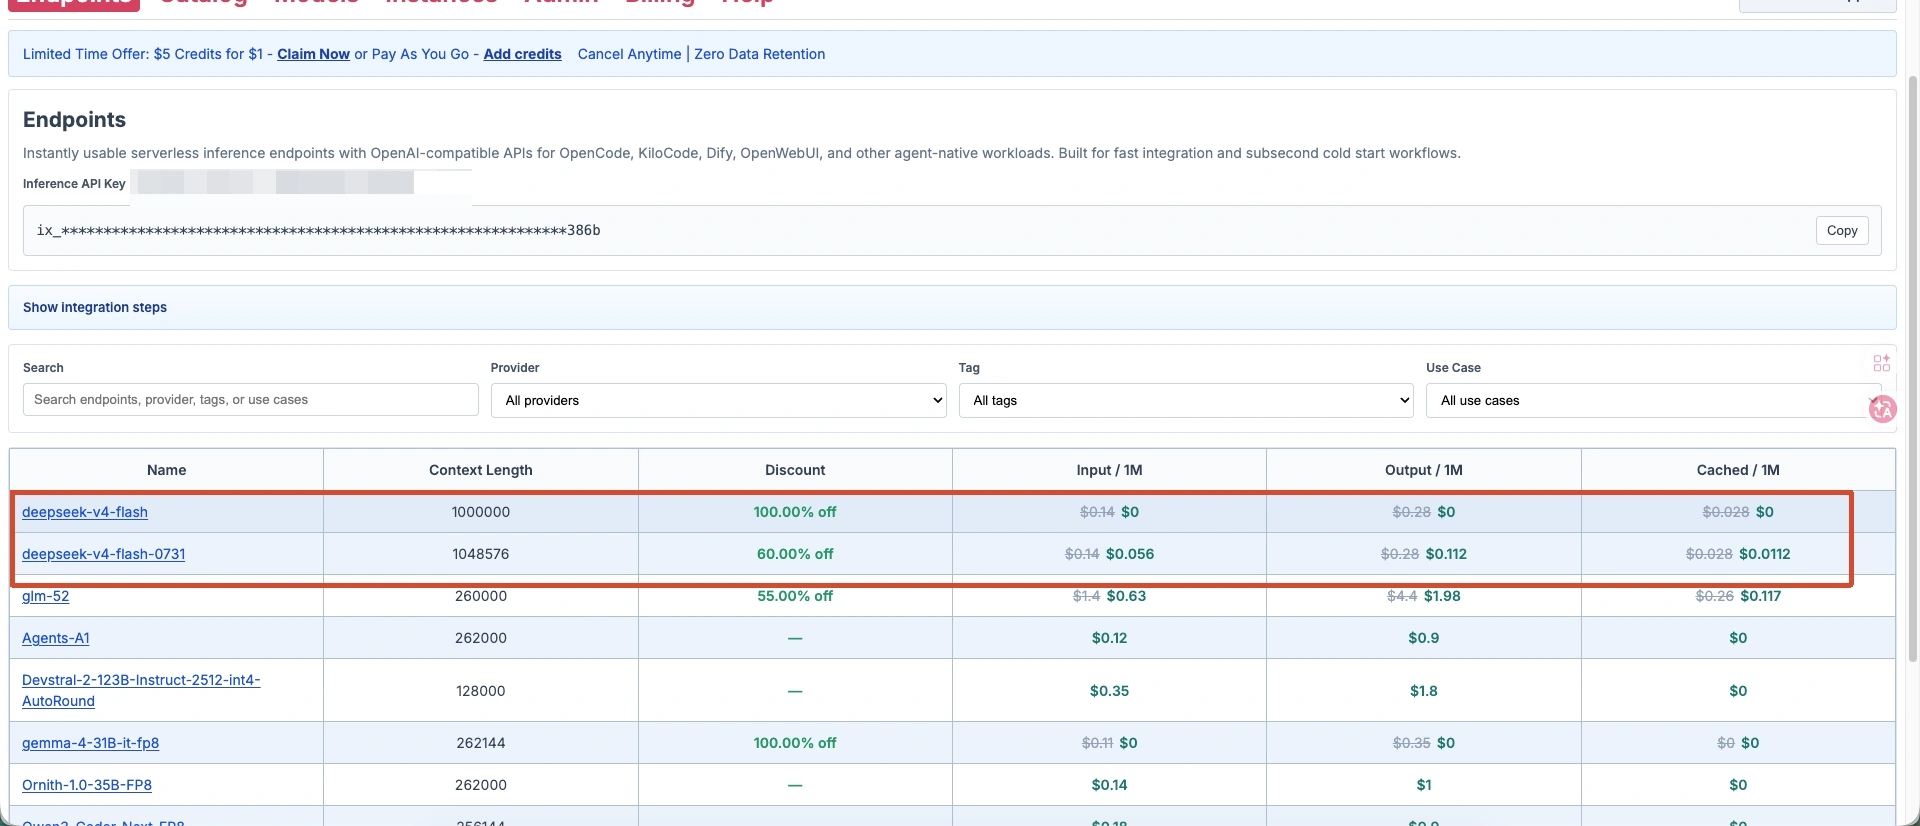This screenshot has width=1920, height=826.
Task: Copy the Inference API key
Action: pyautogui.click(x=1842, y=230)
